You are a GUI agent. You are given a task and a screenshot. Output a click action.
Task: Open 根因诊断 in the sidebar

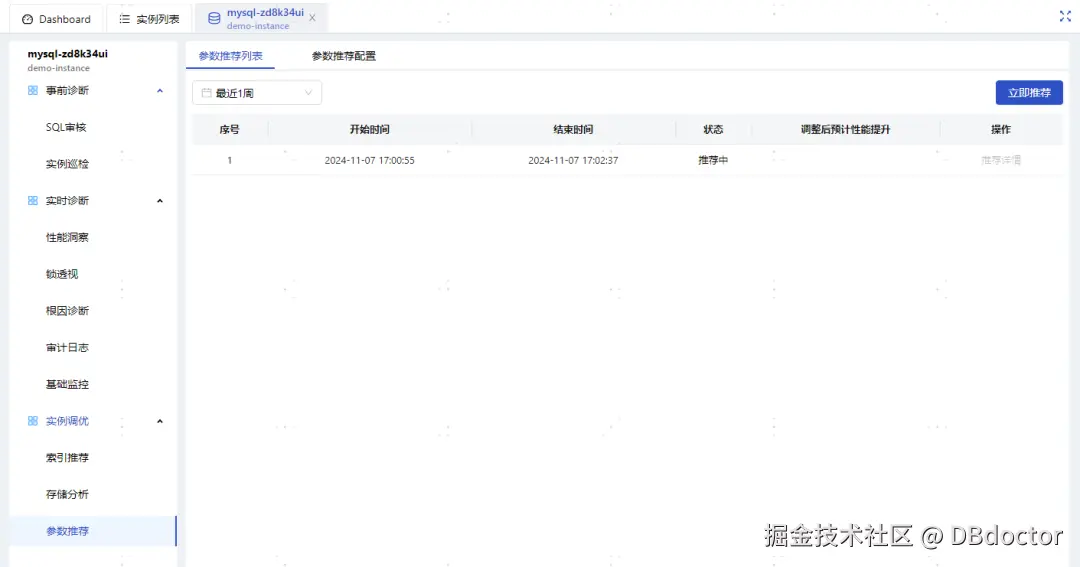pos(67,311)
